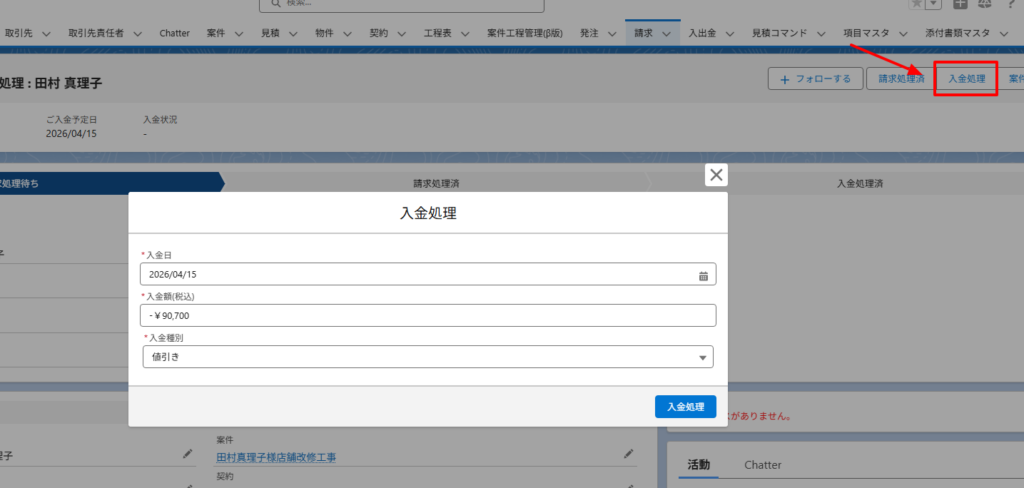This screenshot has width=1024, height=488.
Task: Click the フォローする button
Action: pyautogui.click(x=815, y=78)
